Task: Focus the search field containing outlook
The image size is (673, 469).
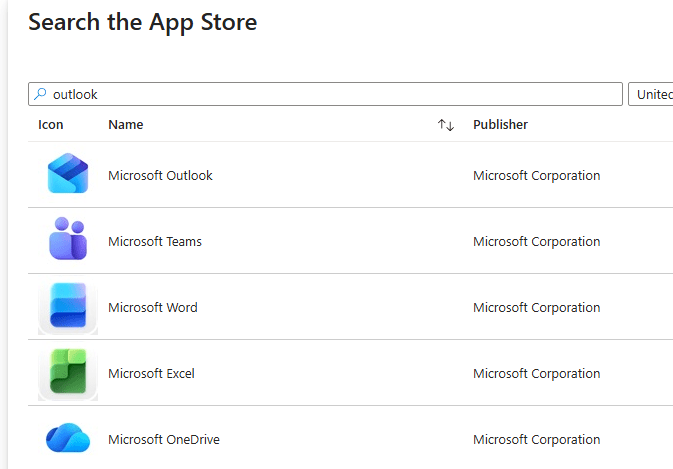Action: [330, 94]
